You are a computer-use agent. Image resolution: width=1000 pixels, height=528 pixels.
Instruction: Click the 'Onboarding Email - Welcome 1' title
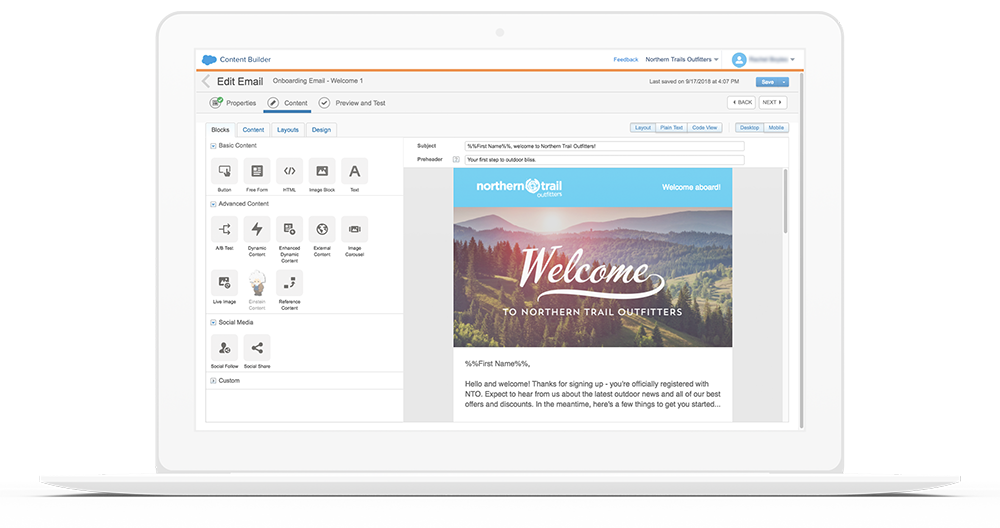(x=318, y=81)
